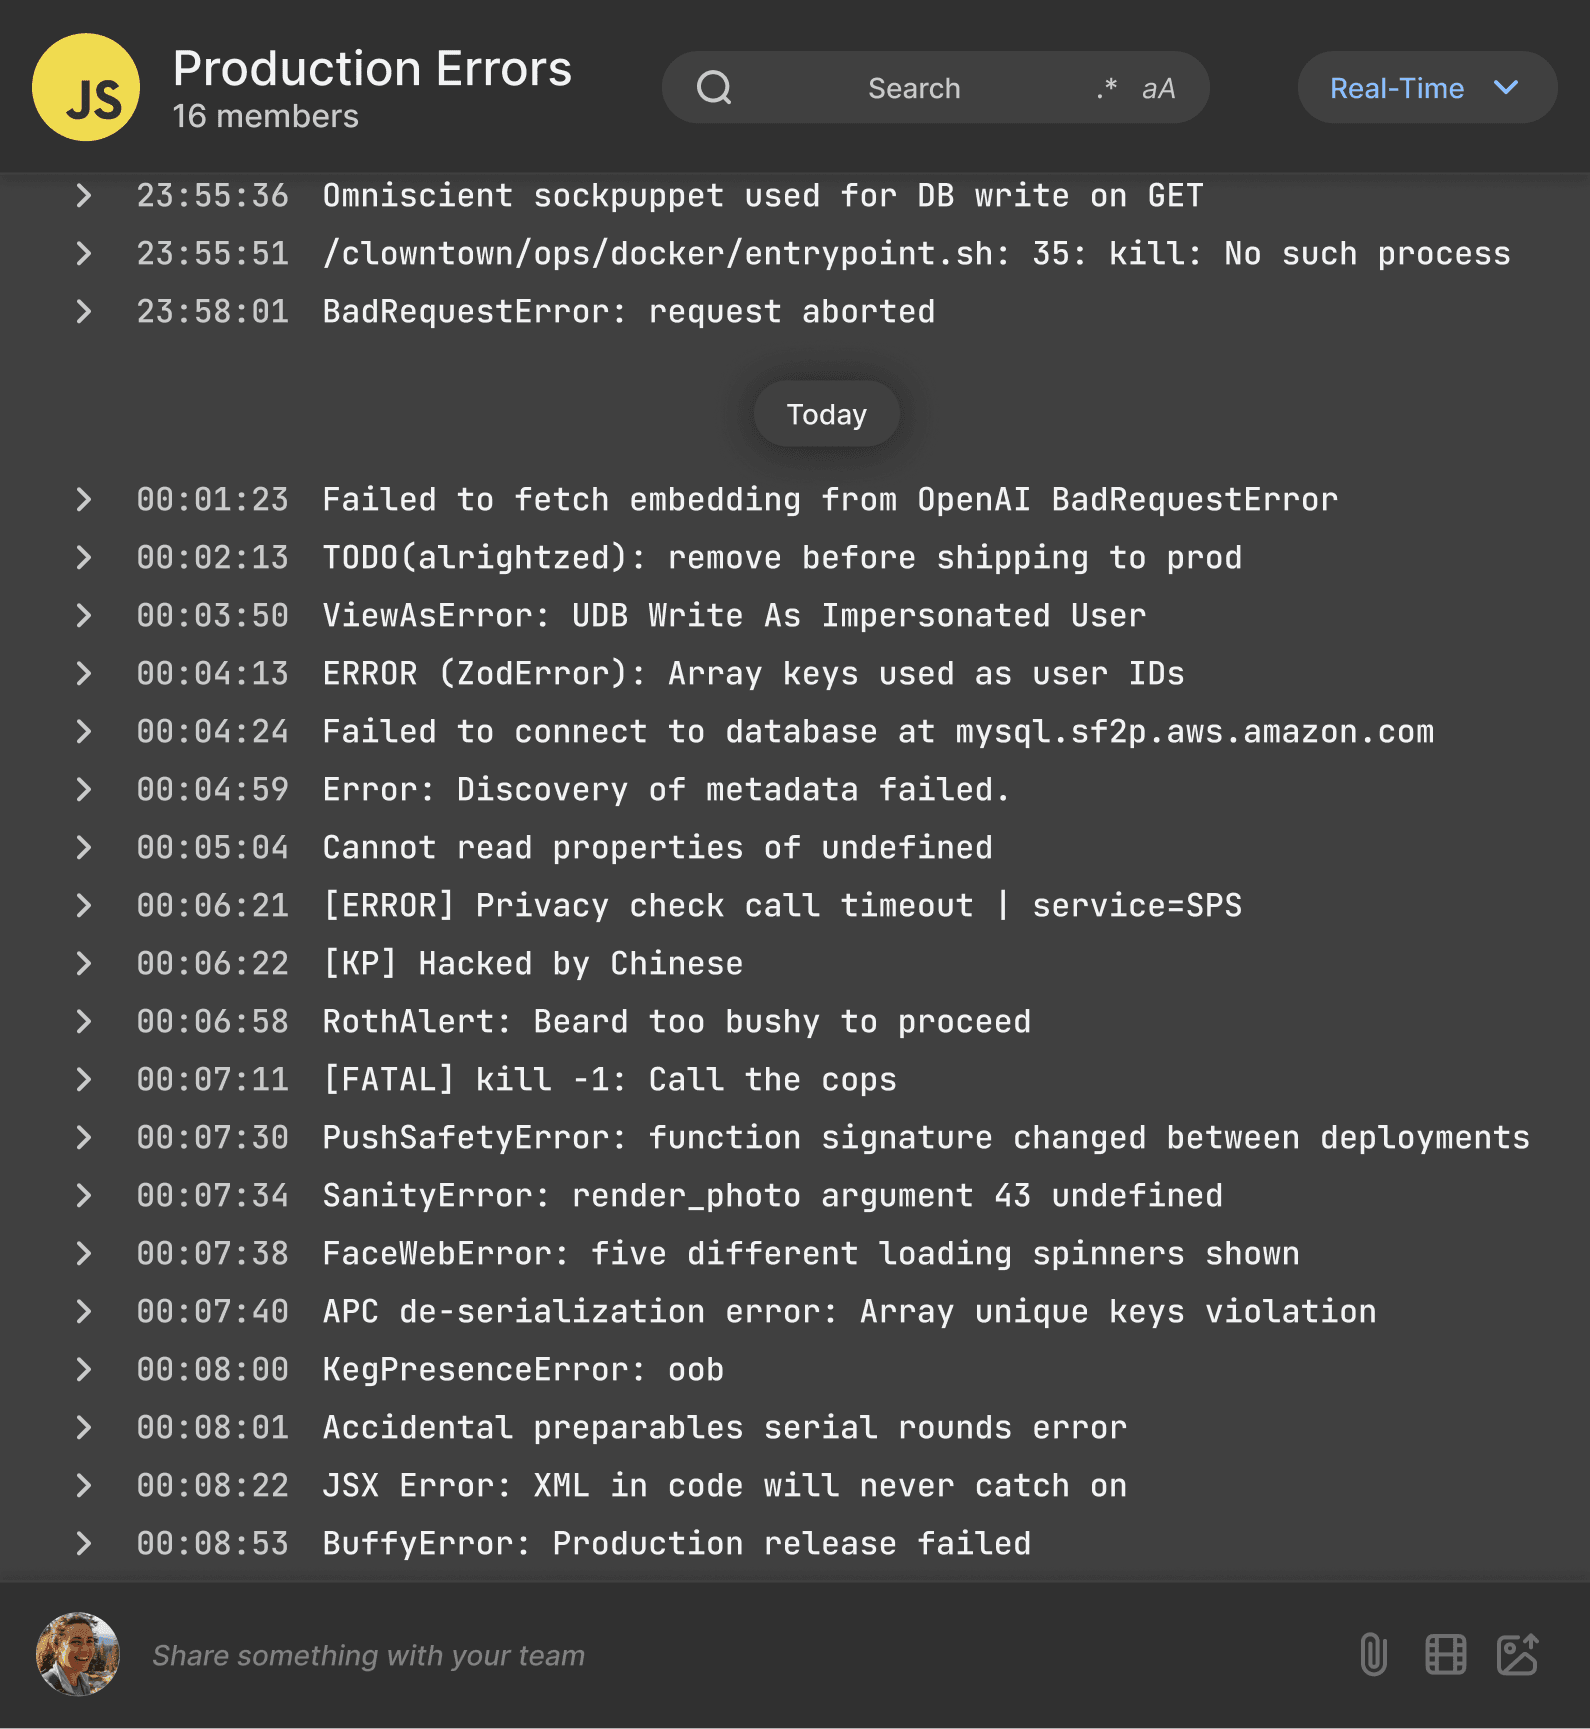Expand the BadRequestError request aborted entry
This screenshot has height=1729, width=1590.
coord(85,311)
